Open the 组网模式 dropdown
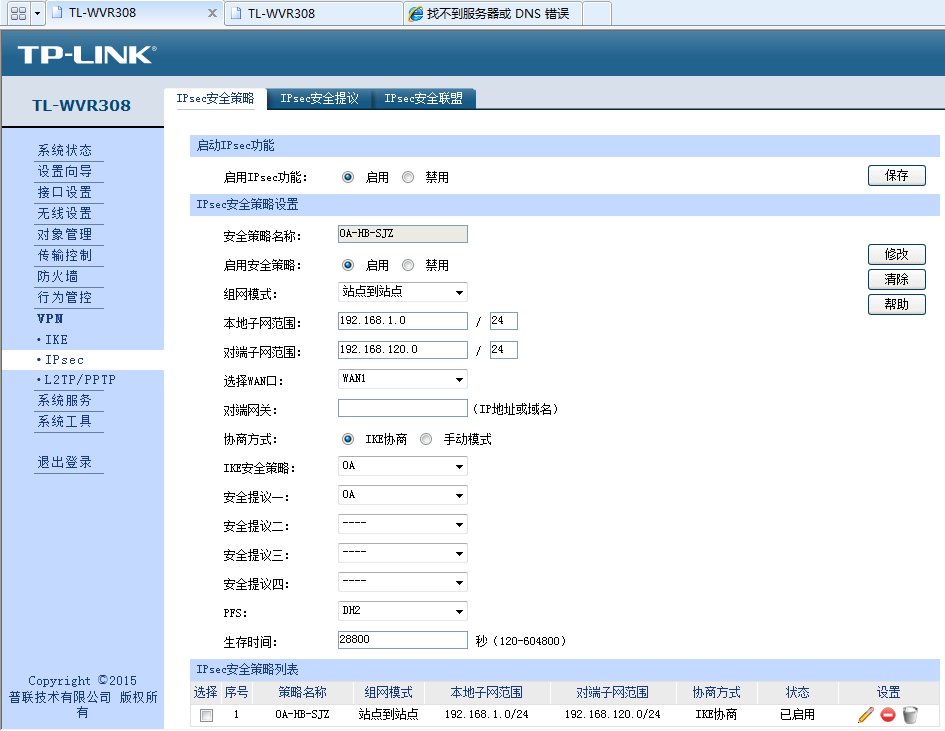945x731 pixels. coord(403,292)
